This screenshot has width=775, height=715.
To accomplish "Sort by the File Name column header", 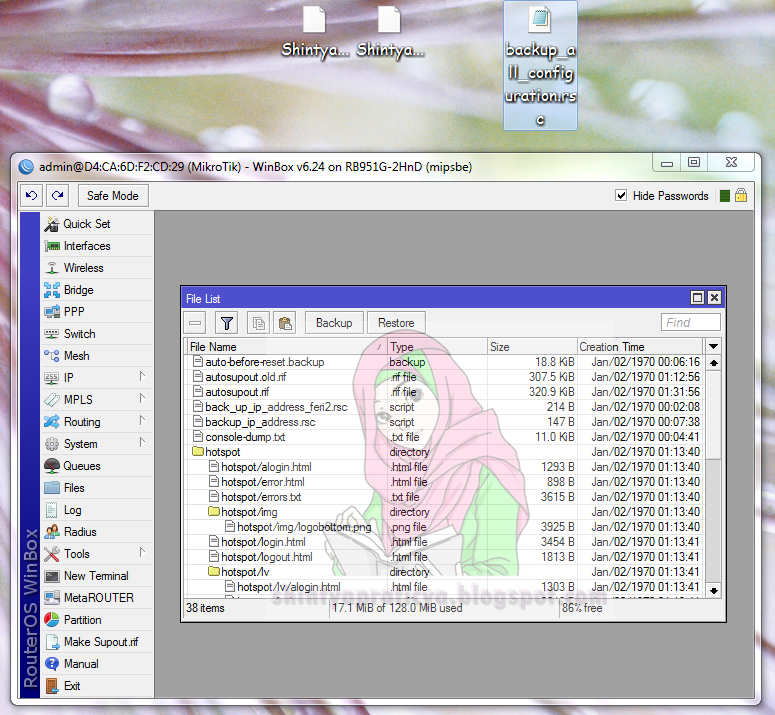I will click(x=287, y=347).
